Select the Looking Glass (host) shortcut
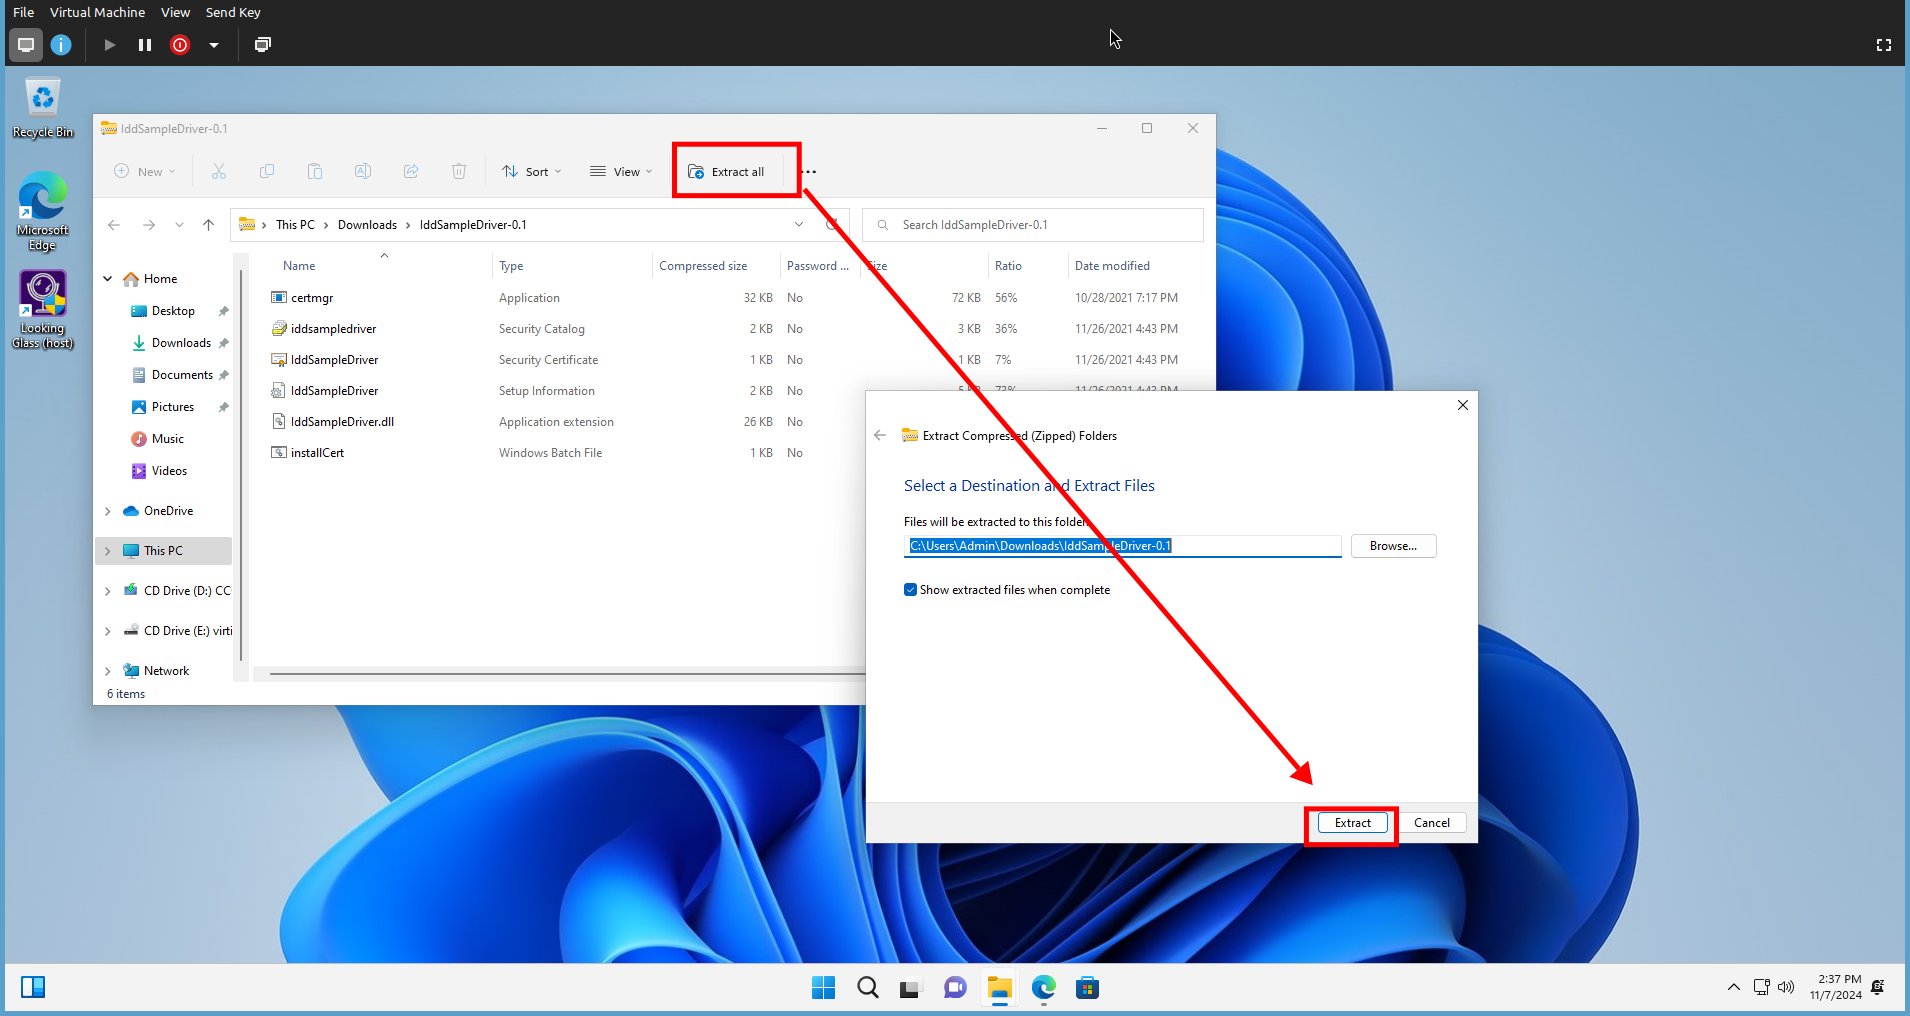The height and width of the screenshot is (1016, 1910). (43, 309)
